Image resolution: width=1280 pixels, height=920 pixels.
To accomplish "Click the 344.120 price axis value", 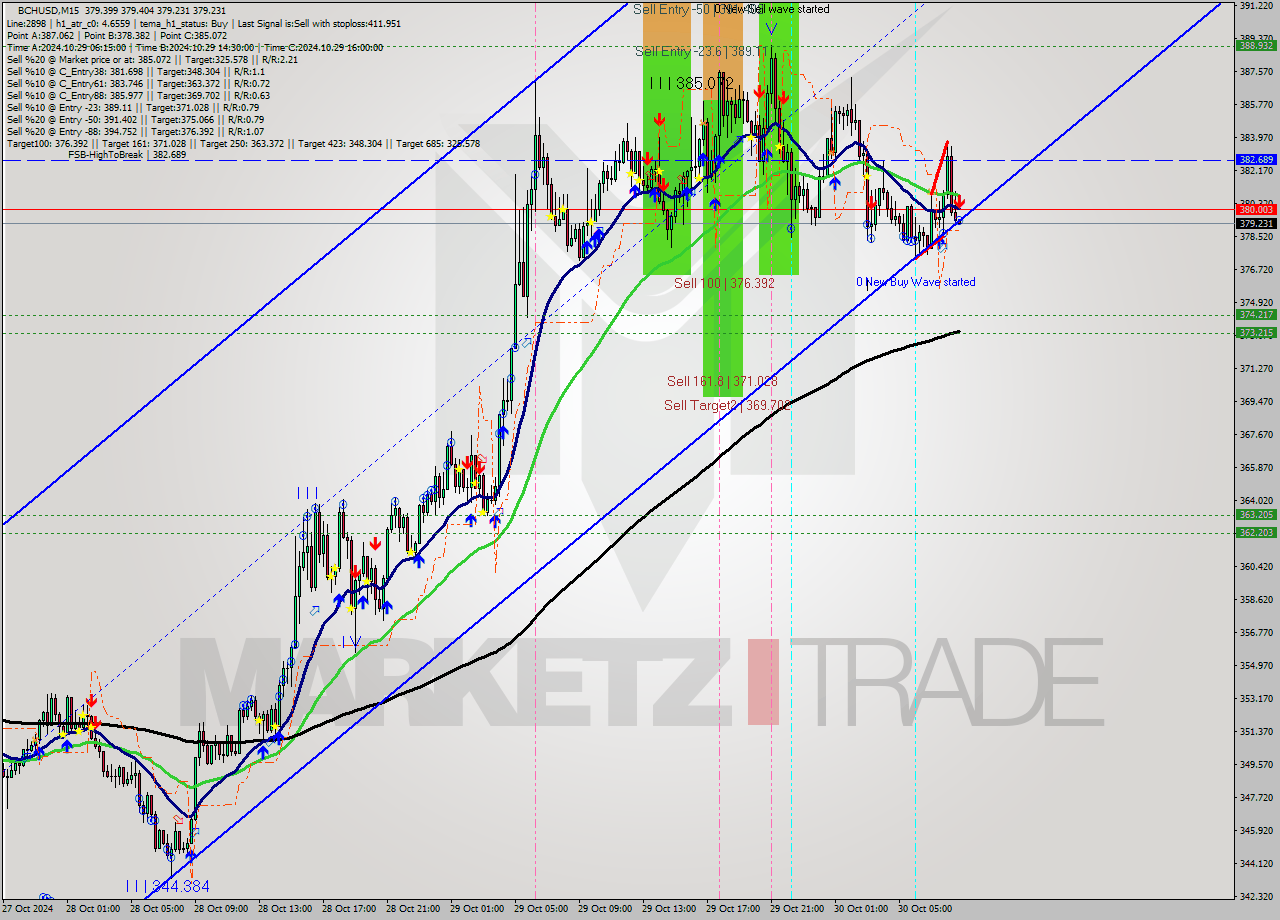I will point(1256,863).
